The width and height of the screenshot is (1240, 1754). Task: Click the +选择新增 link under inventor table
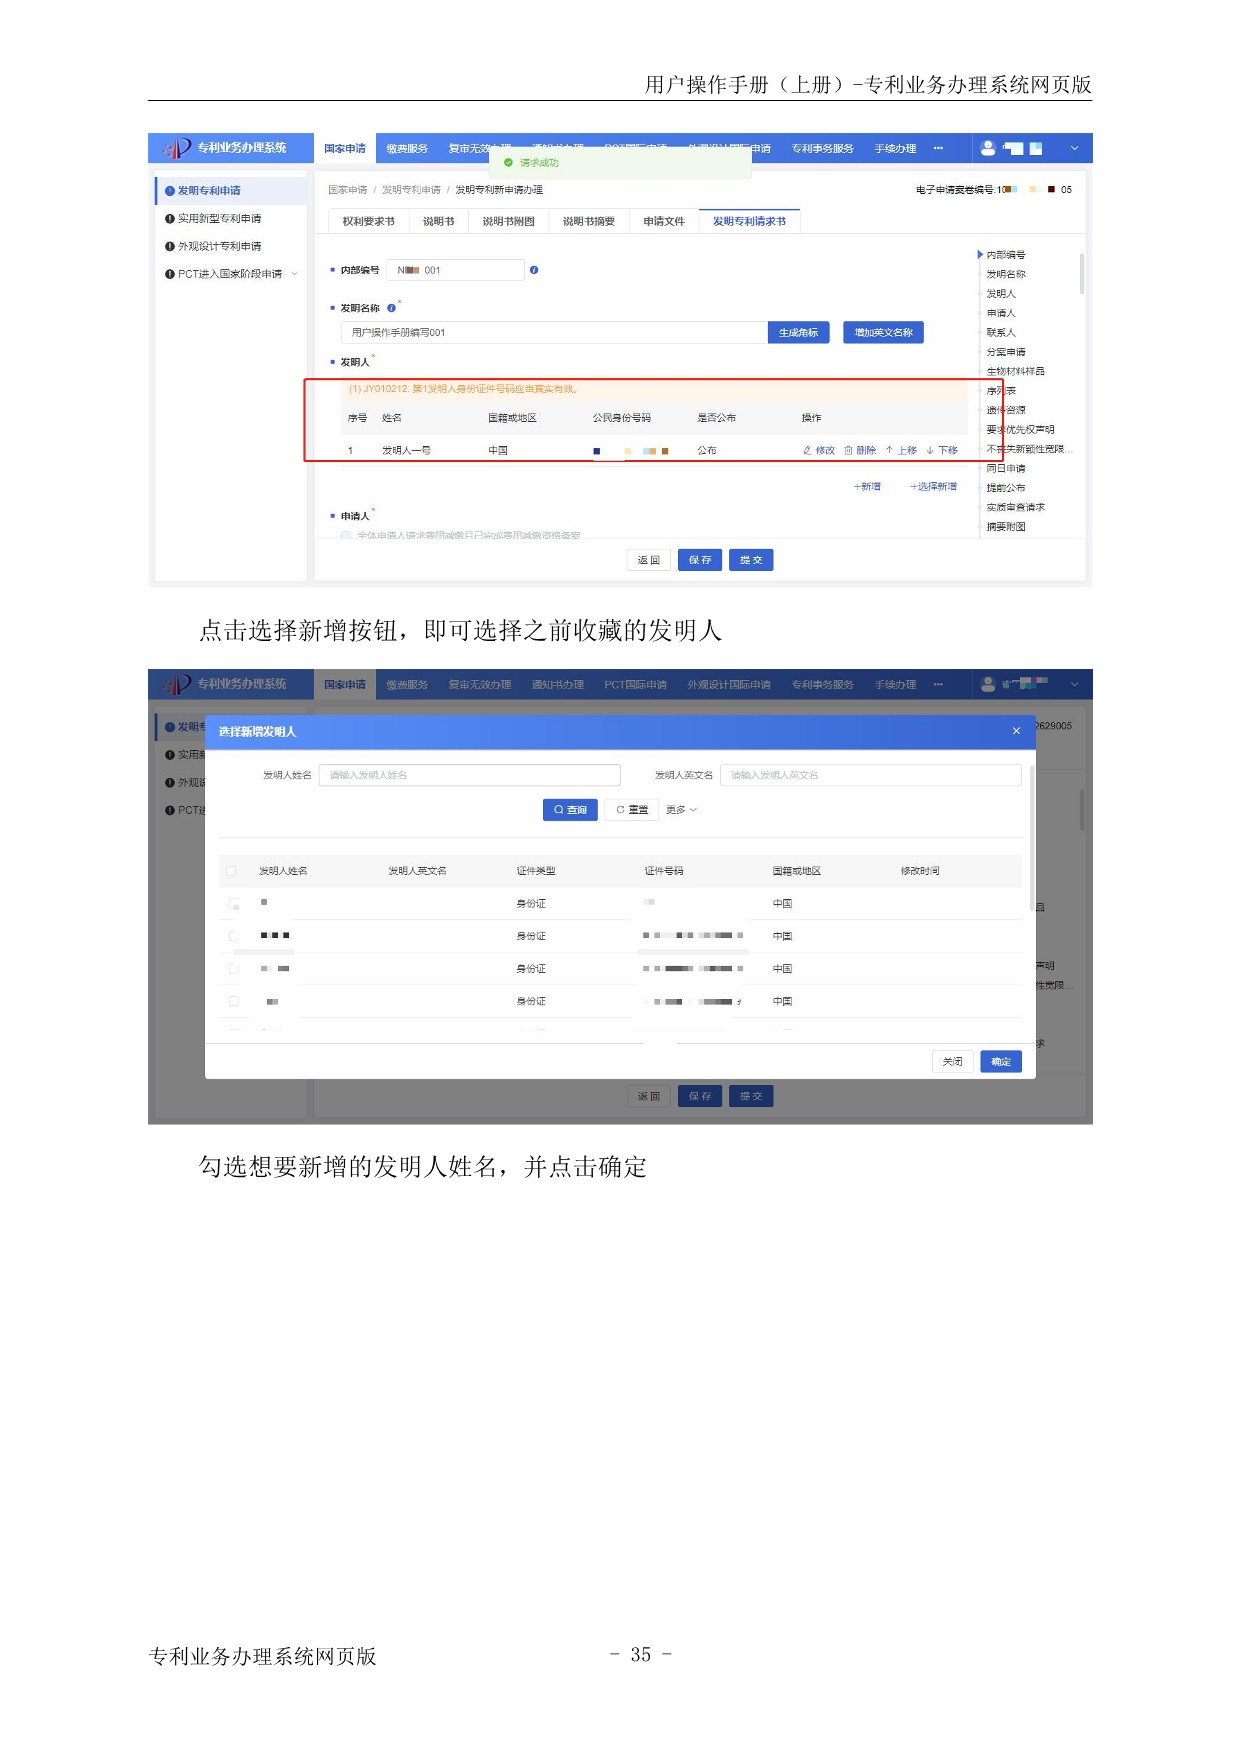coord(933,487)
